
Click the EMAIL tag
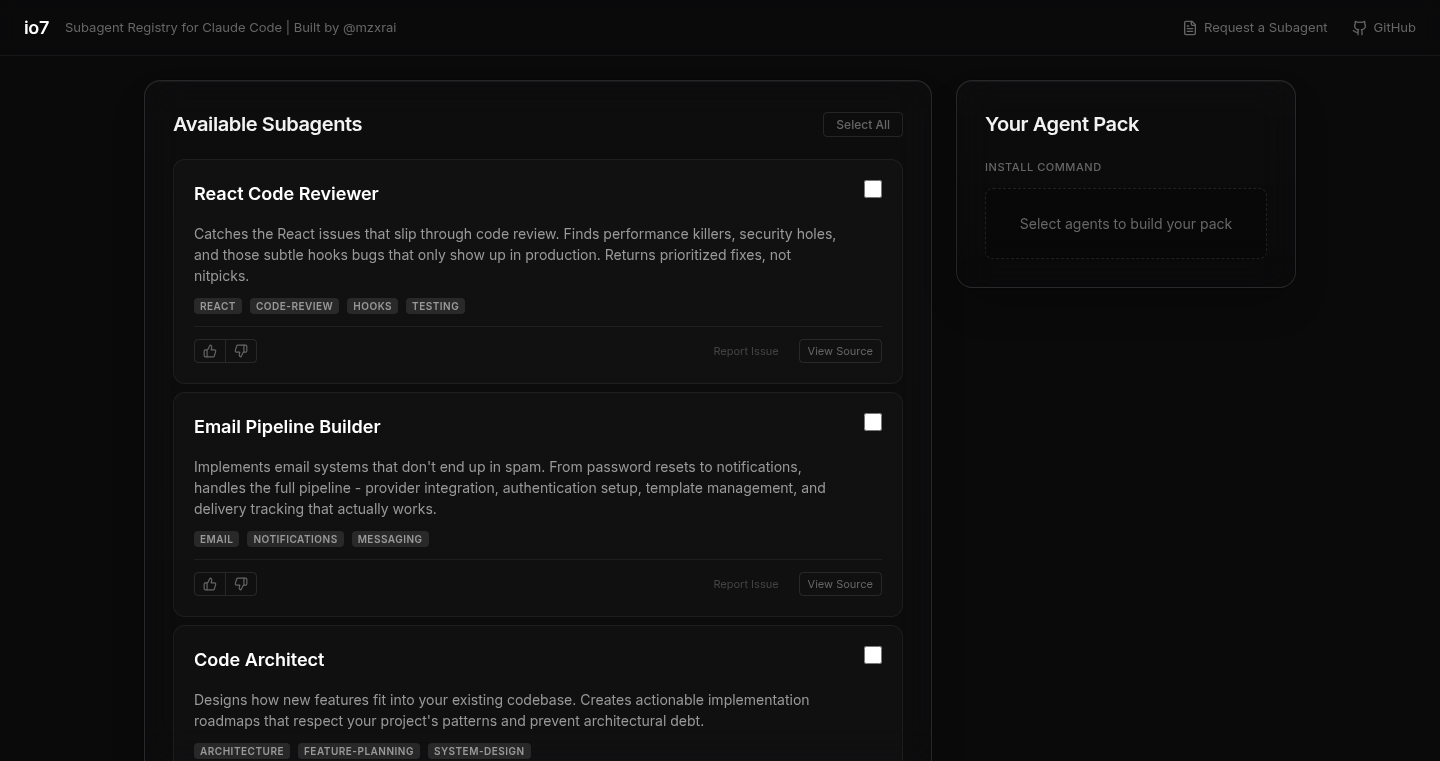[216, 539]
